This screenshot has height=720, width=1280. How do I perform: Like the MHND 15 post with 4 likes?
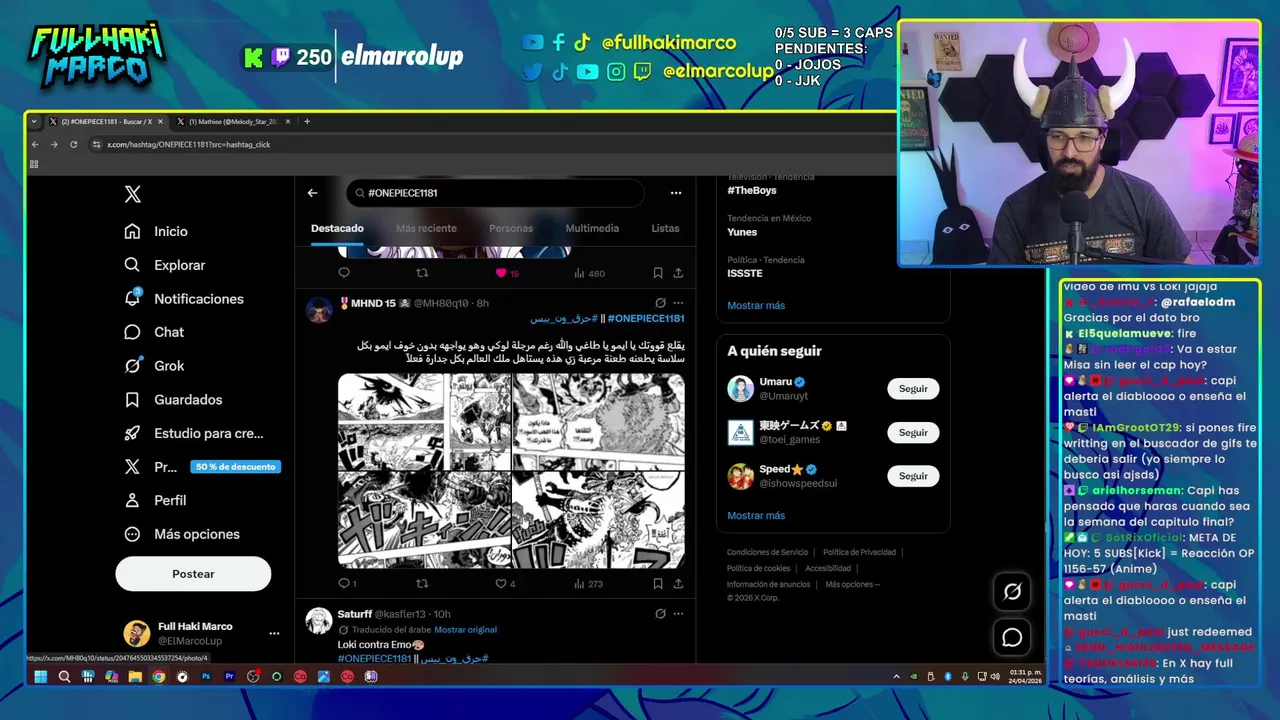(x=506, y=584)
